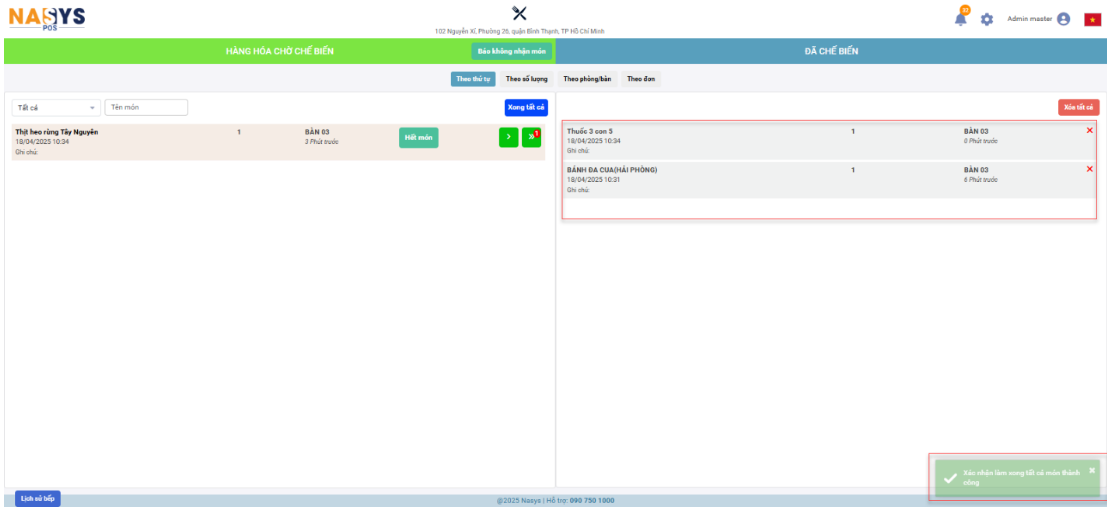Select the Theo phòng/bàn view
1107x507 pixels.
pos(587,79)
